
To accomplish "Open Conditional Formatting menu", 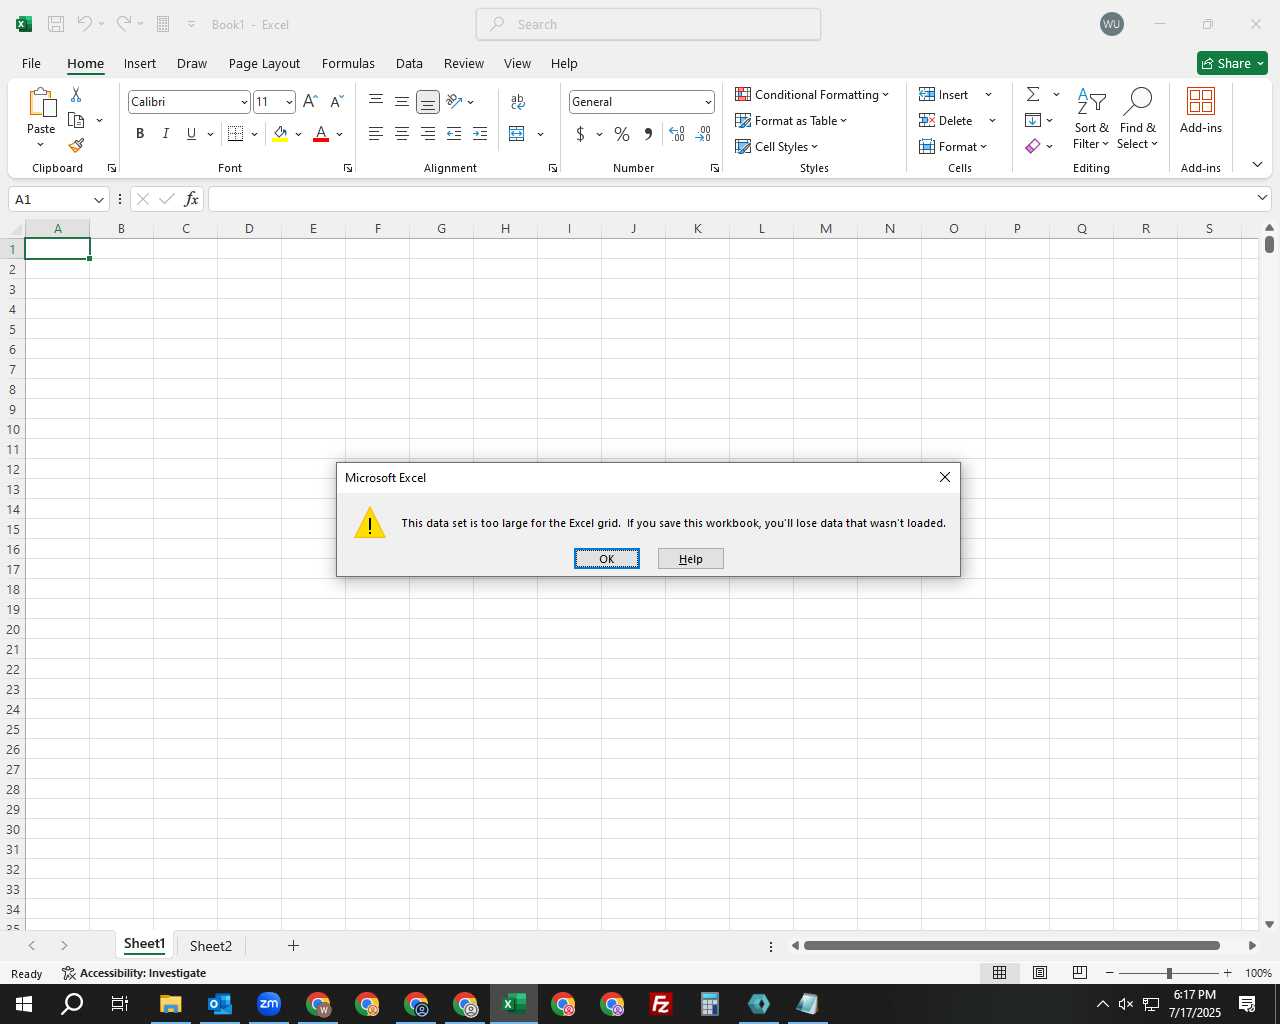I will click(812, 94).
